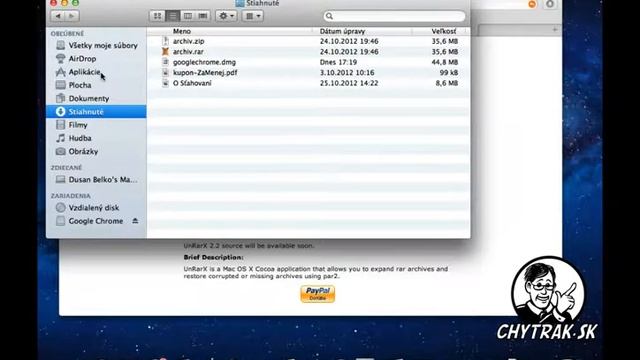Click the Finder search field
This screenshot has height=360, width=640.
coord(394,16)
